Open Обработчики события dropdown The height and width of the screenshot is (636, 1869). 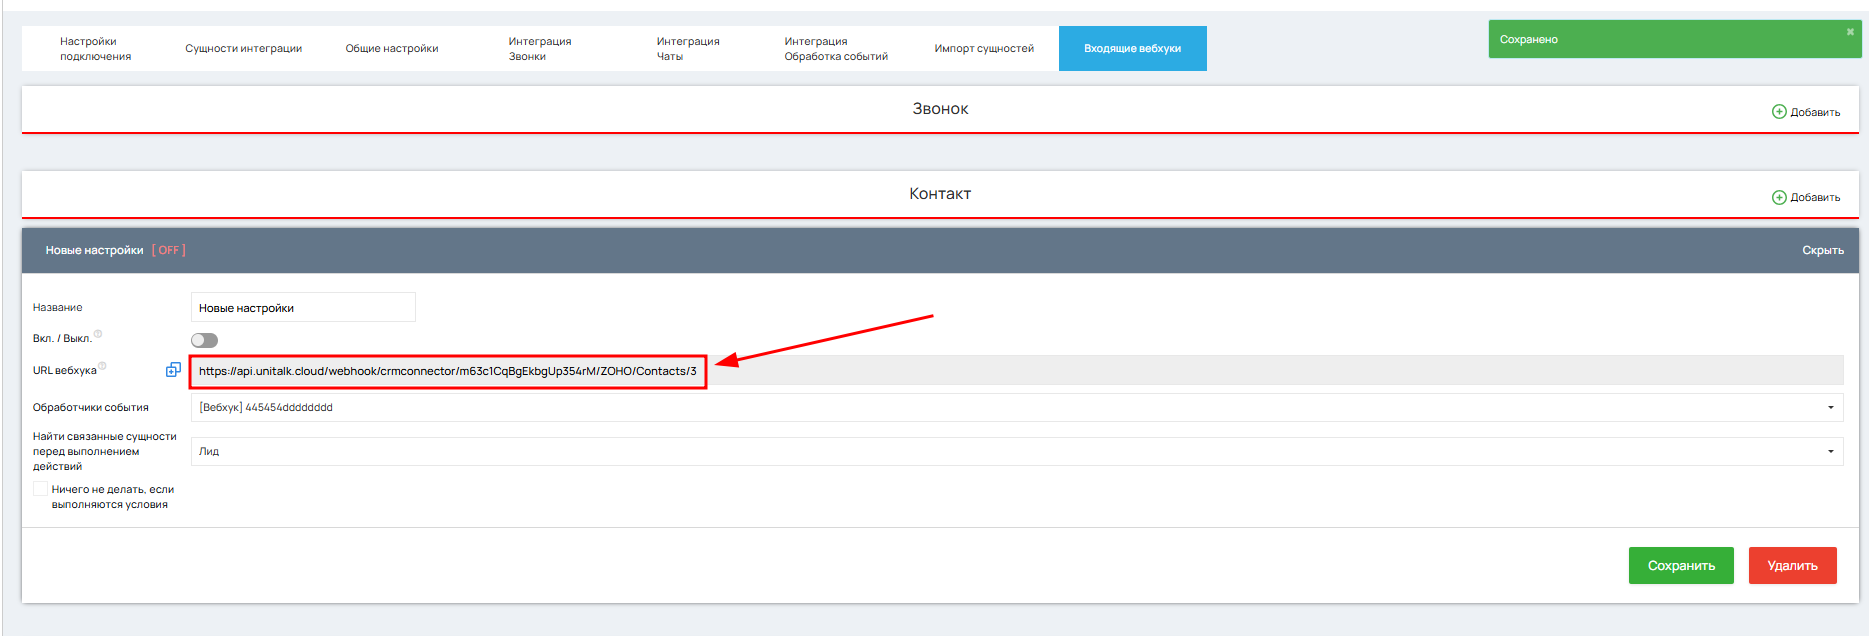(1017, 407)
